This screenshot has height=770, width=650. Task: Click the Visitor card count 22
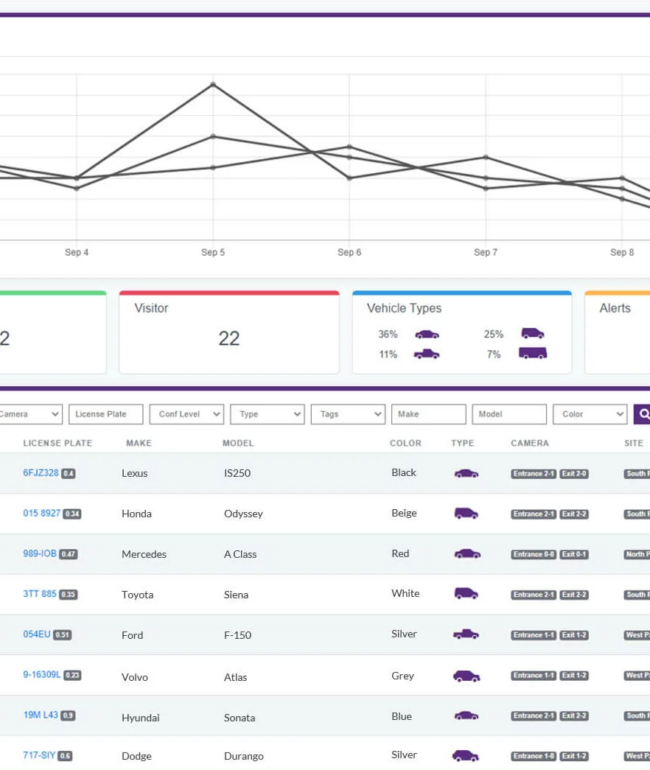pos(229,338)
